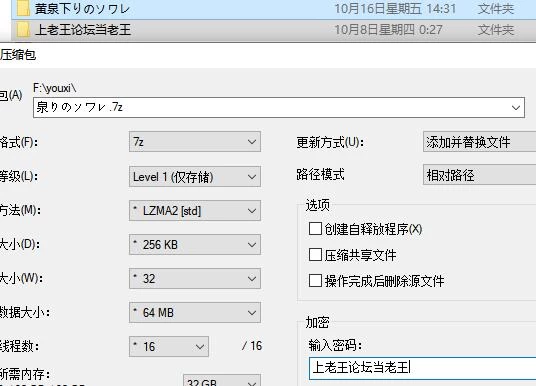Screen dimensions: 536x386
Task: Click the date 10月16日星期五 14:31
Action: (x=395, y=9)
